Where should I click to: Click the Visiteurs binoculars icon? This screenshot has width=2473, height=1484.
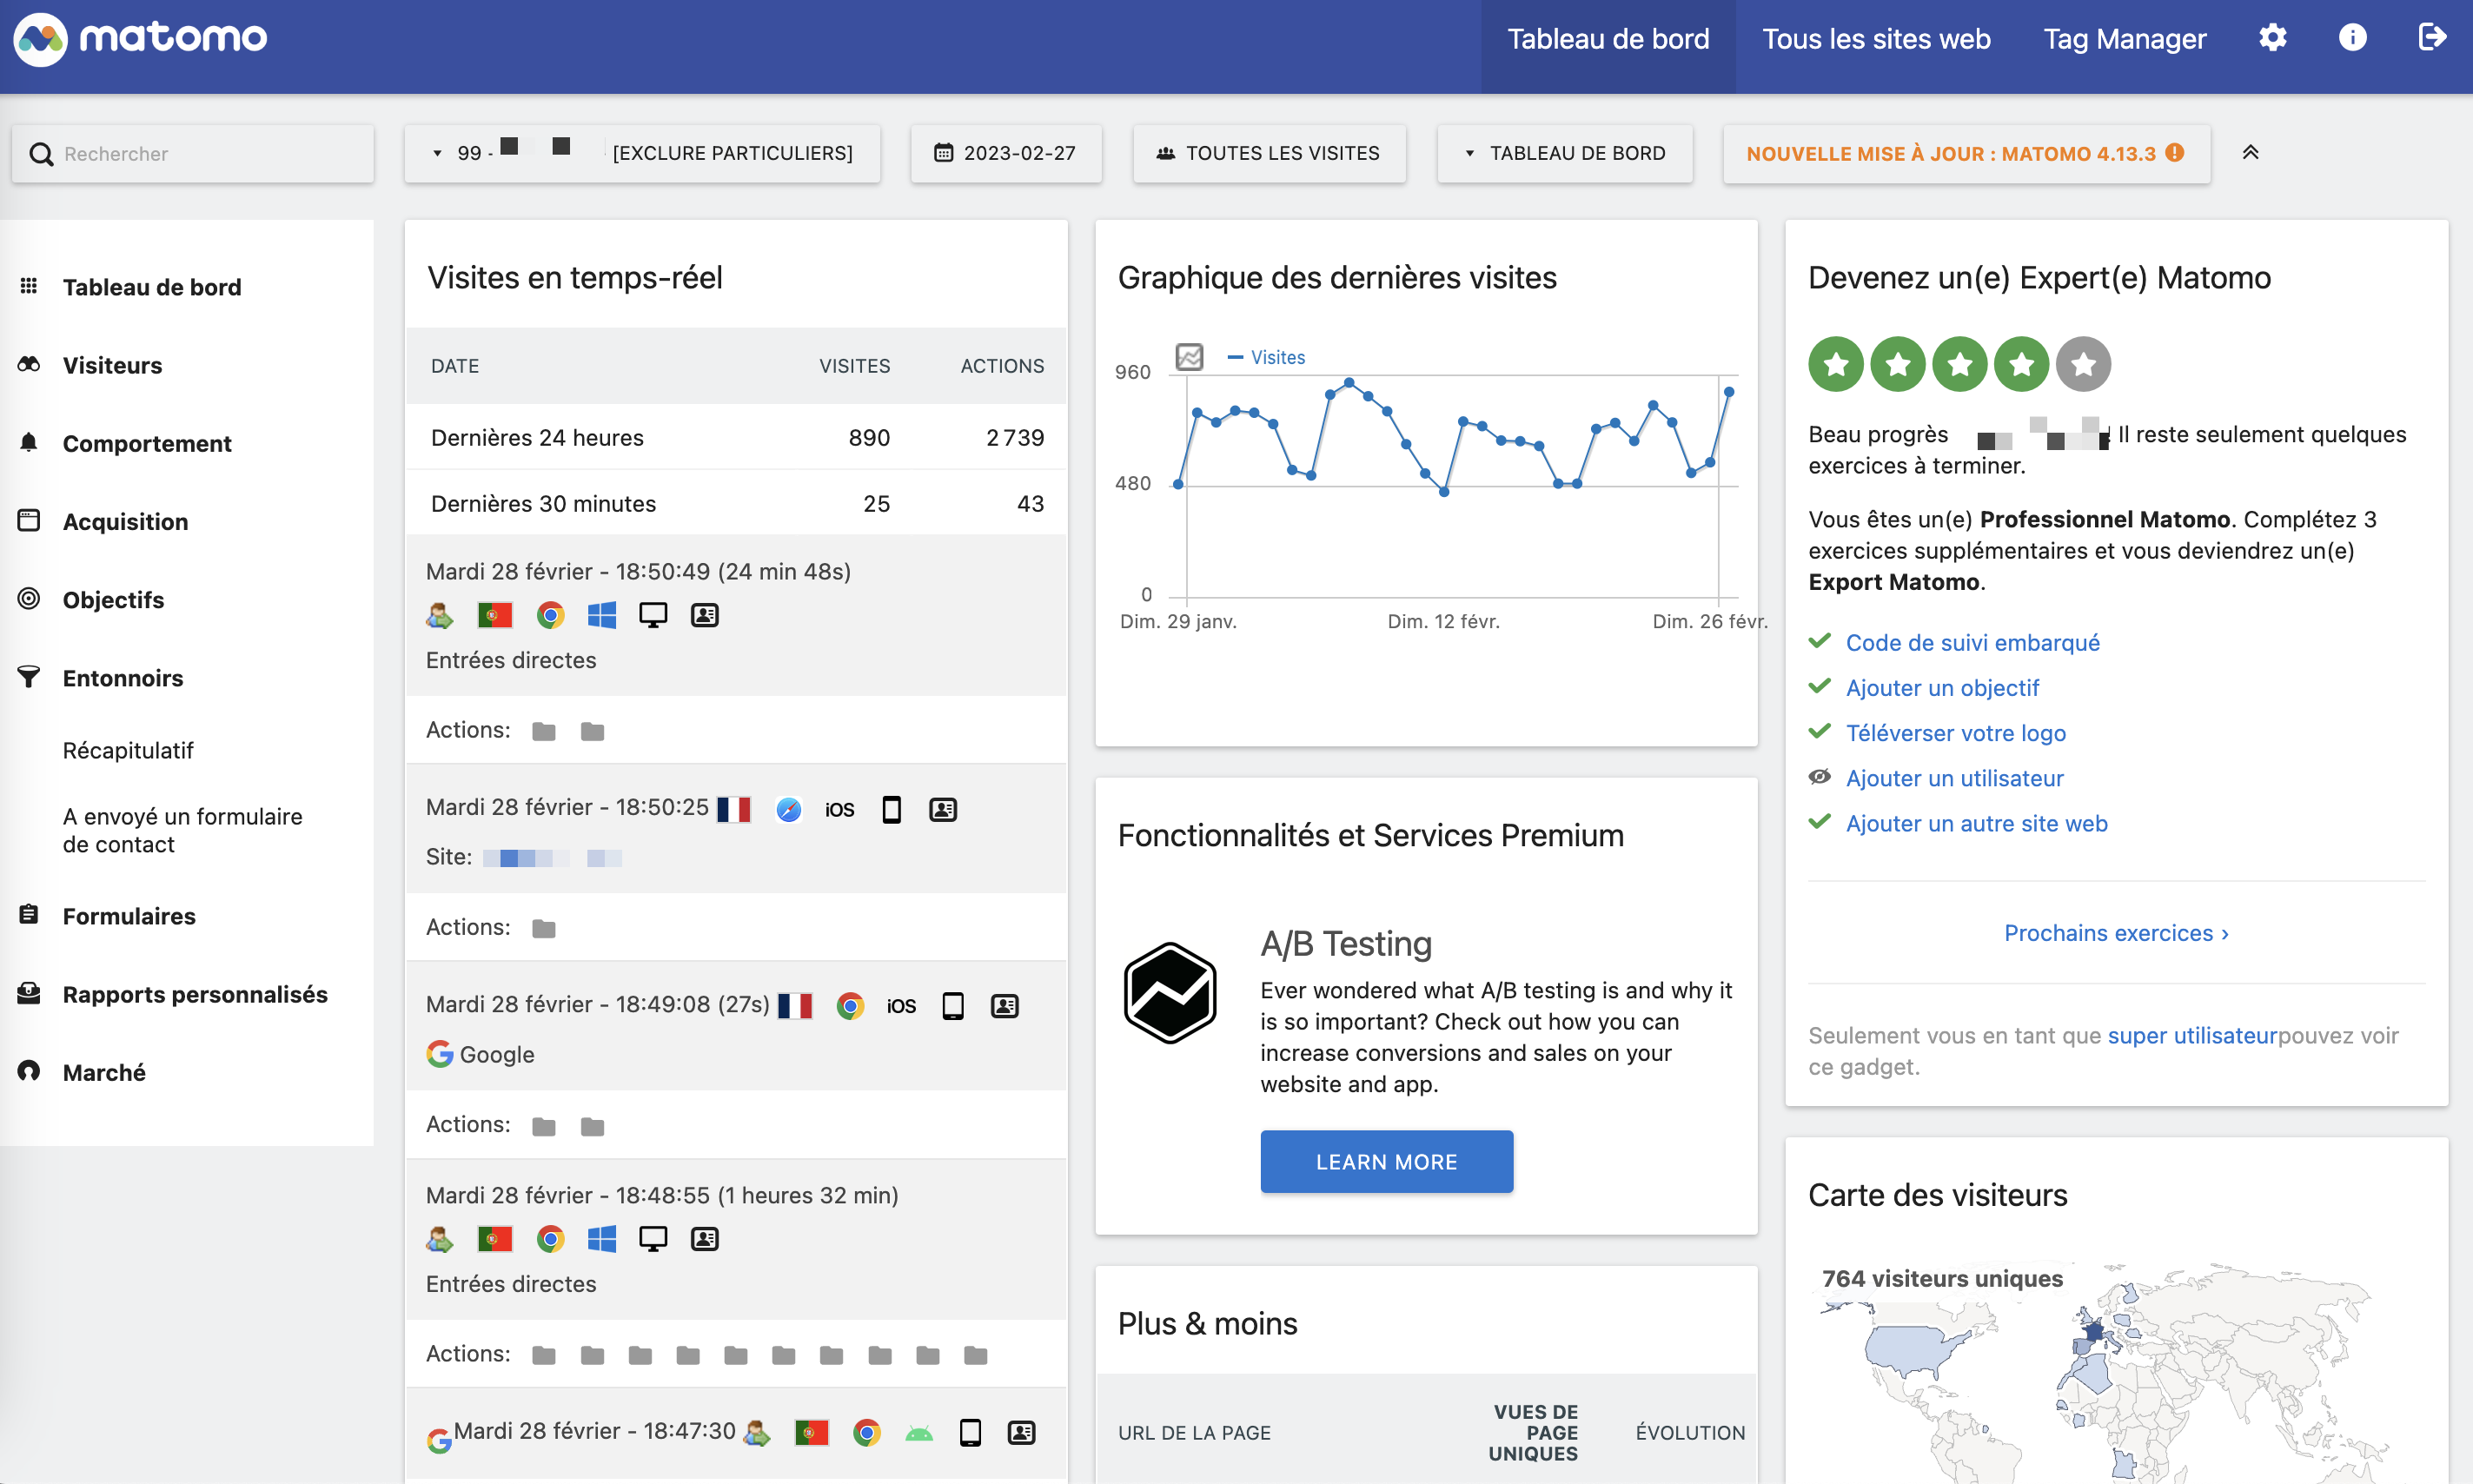point(29,364)
